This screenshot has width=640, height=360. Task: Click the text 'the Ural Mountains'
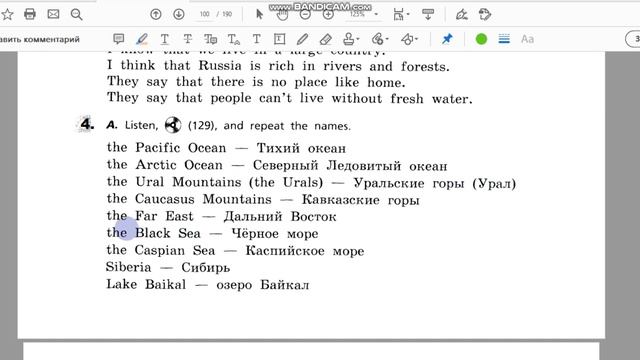pyautogui.click(x=174, y=182)
